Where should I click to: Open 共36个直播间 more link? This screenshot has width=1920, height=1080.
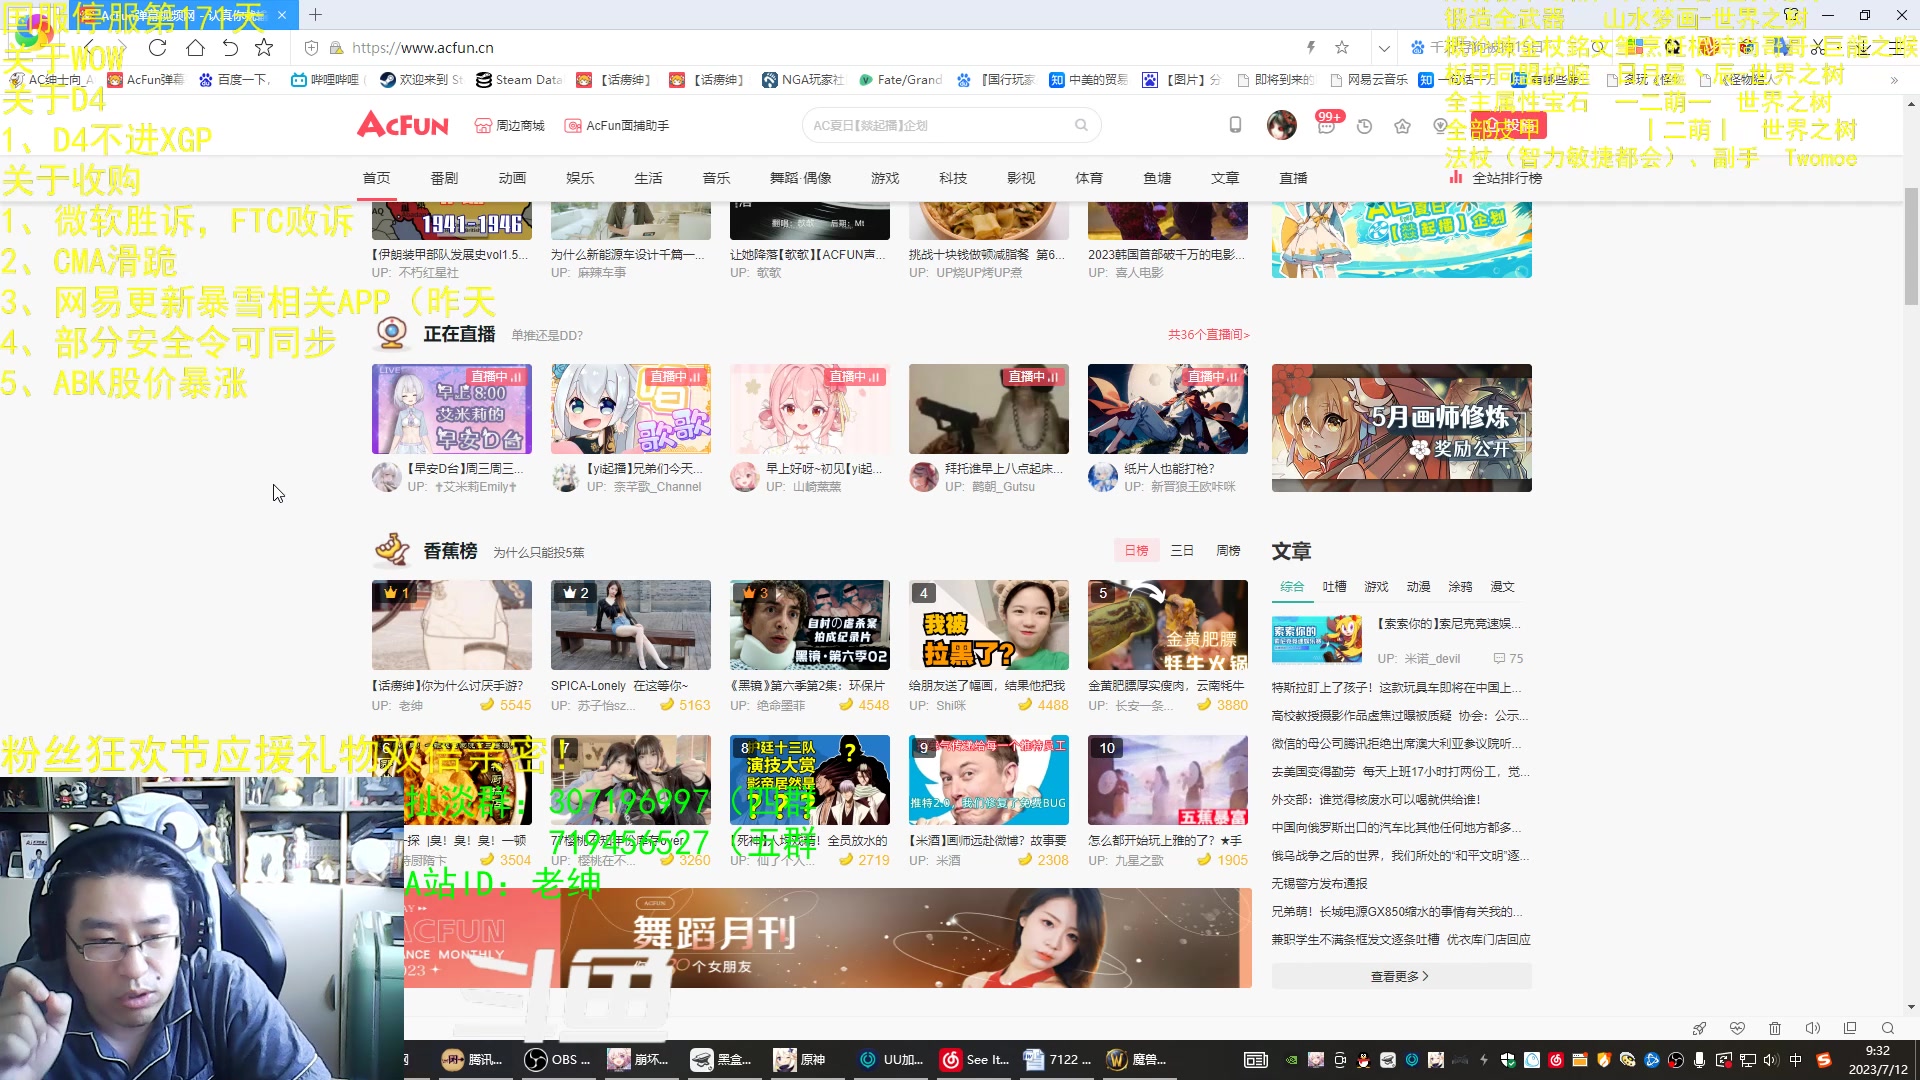(x=1209, y=334)
